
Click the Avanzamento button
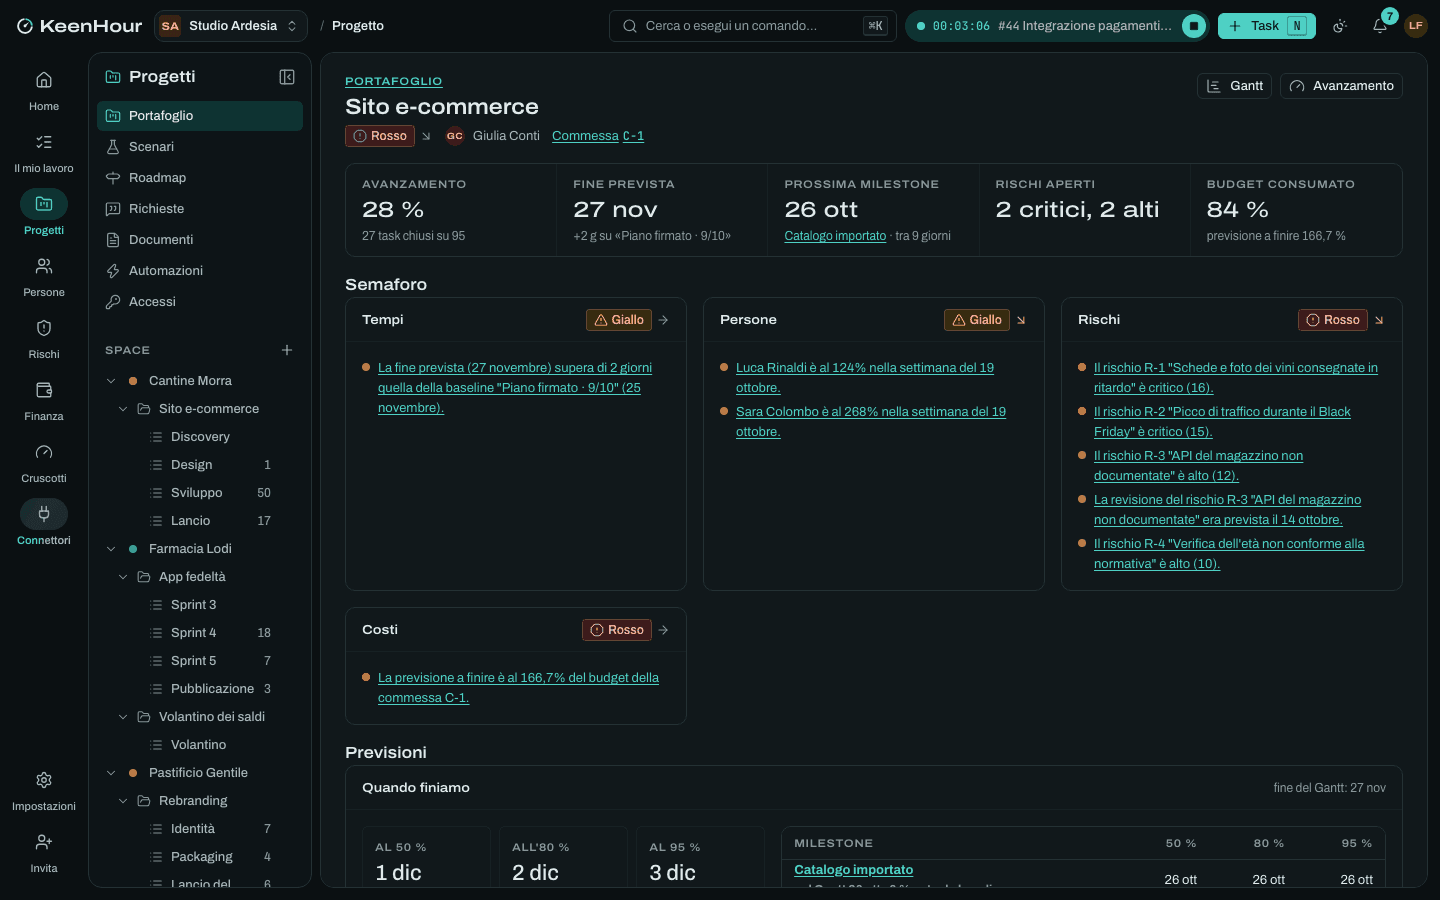pyautogui.click(x=1341, y=86)
